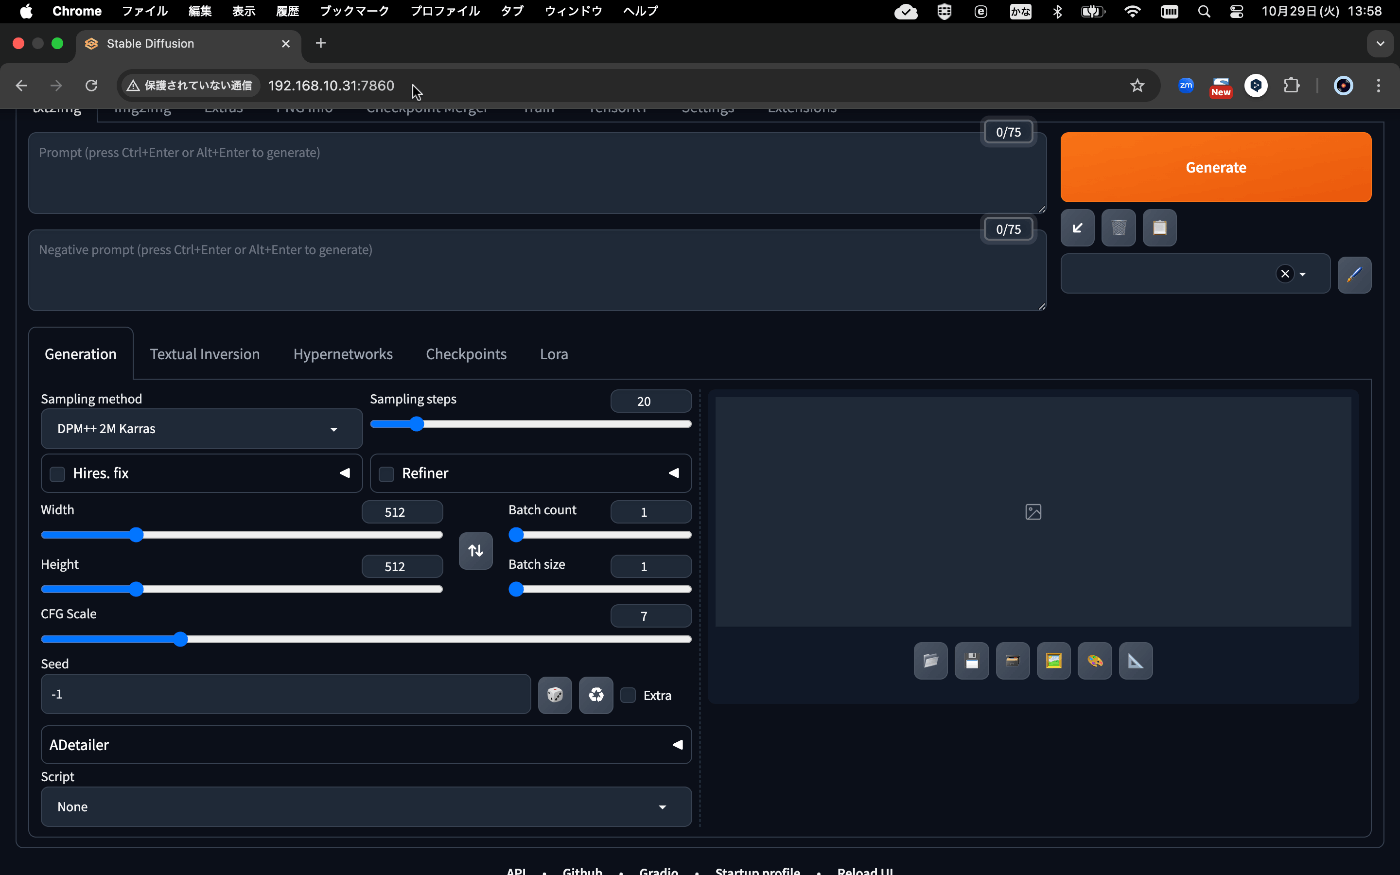Viewport: 1400px width, 875px height.
Task: Click the CFG Scale slider
Action: [366, 639]
